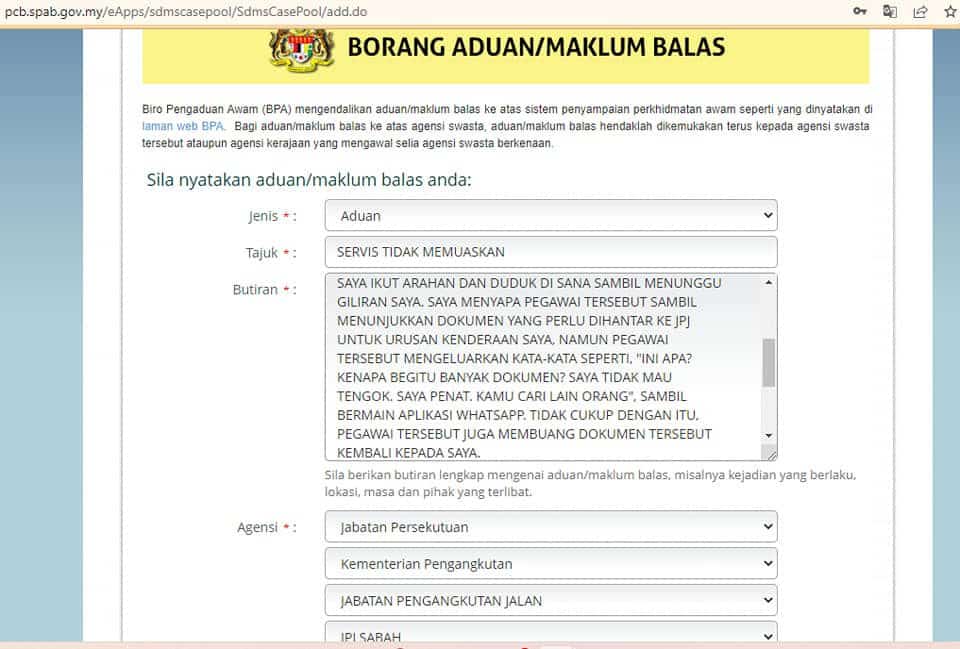Click the password key icon in address bar
The height and width of the screenshot is (649, 960).
point(860,11)
